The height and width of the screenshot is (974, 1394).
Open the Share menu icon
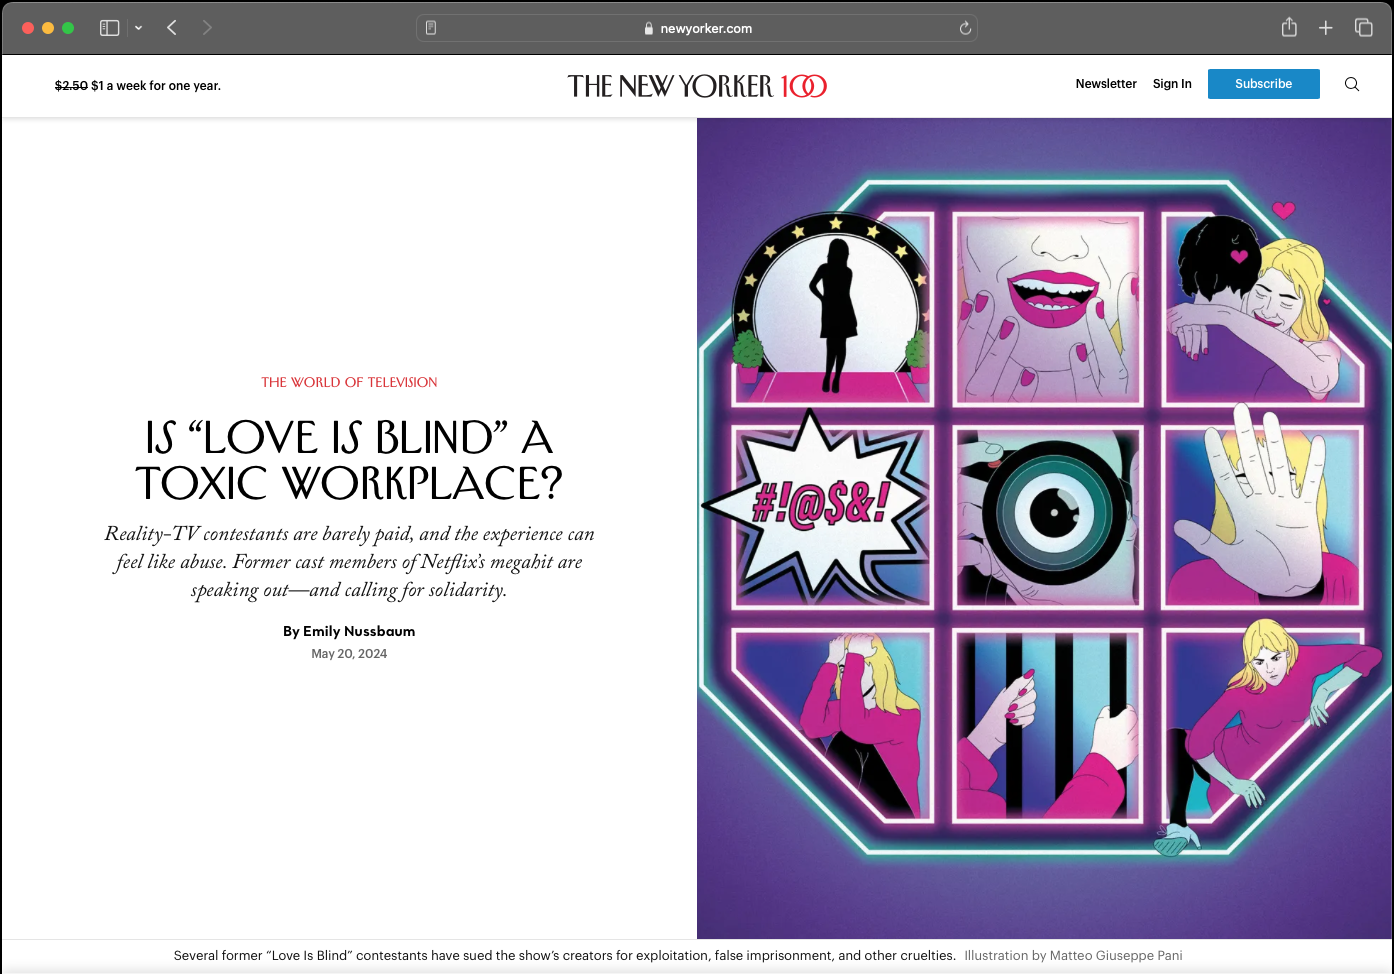(1289, 27)
